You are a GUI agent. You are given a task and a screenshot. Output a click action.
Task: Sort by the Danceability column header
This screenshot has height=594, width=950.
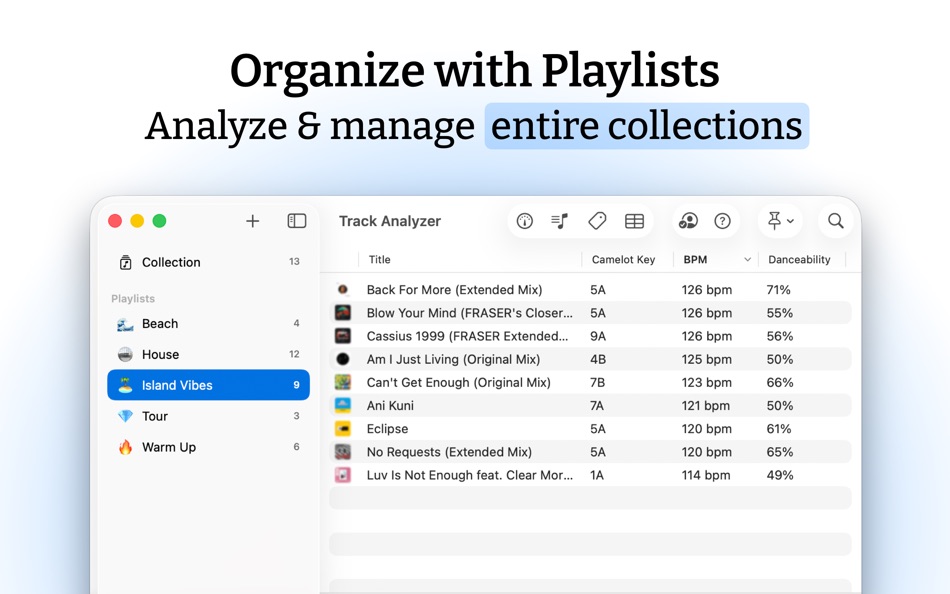tap(800, 259)
